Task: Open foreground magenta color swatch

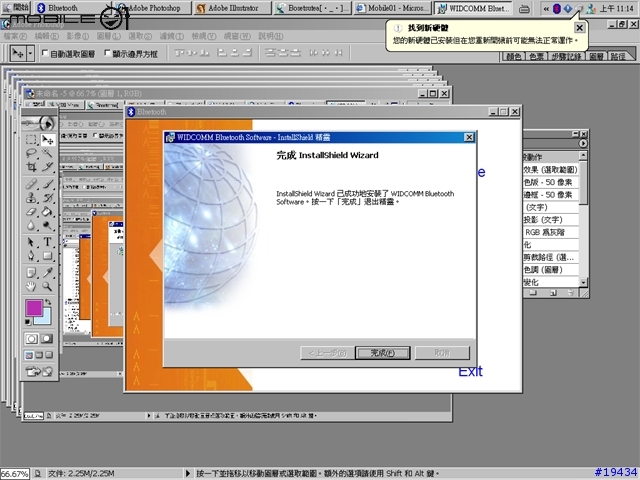Action: tap(33, 308)
